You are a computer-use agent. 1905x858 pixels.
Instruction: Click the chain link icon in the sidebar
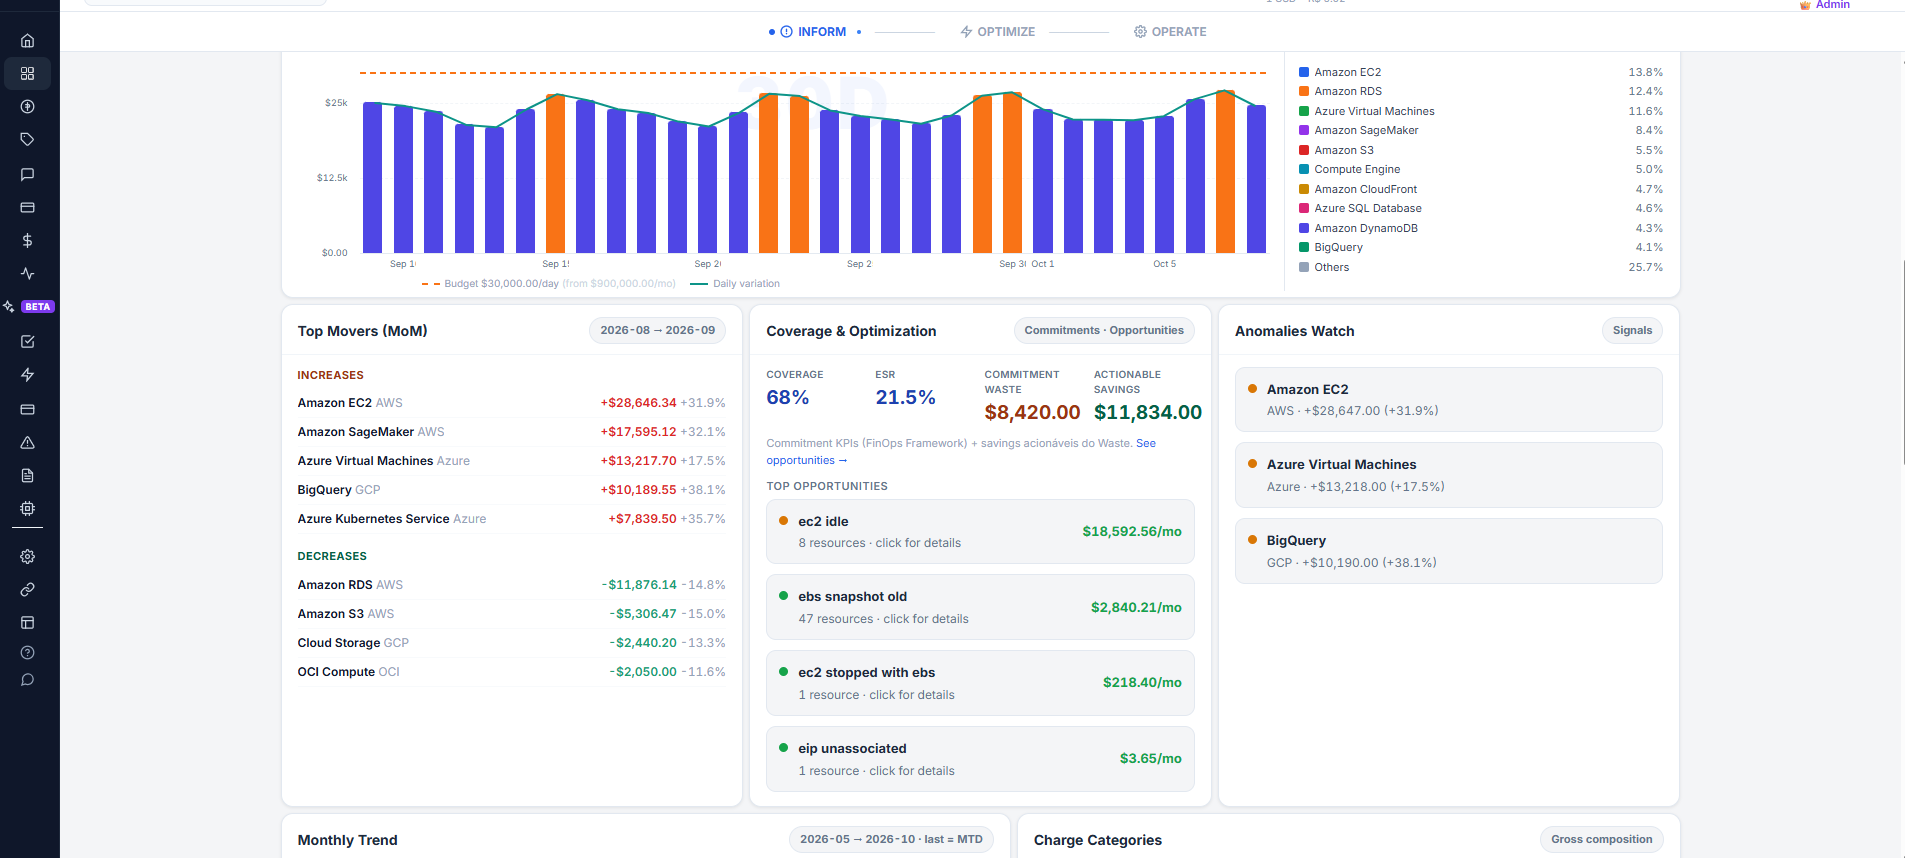coord(27,590)
